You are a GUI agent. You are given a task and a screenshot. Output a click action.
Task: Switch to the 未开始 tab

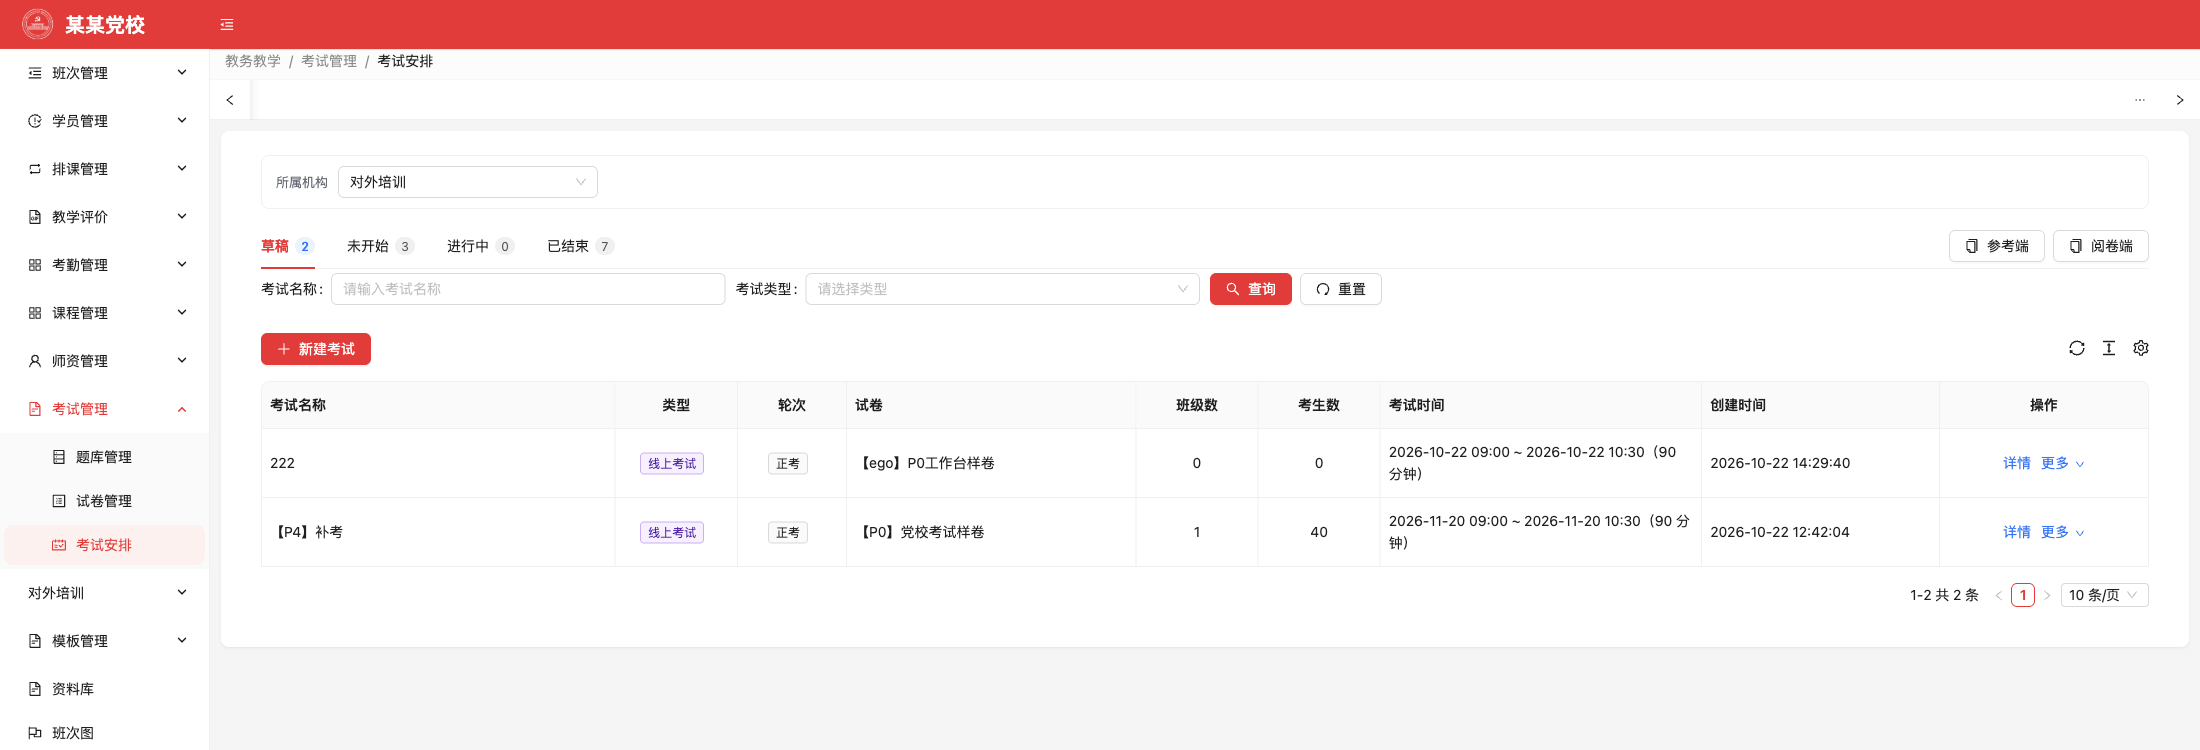(380, 246)
